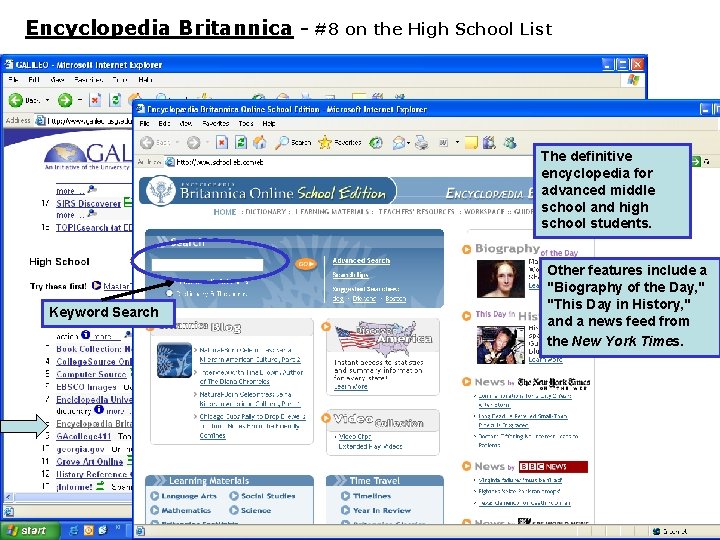The image size is (720, 540).
Task: Click GALILEO horizontal scrollbar left arrow
Action: pos(8,497)
